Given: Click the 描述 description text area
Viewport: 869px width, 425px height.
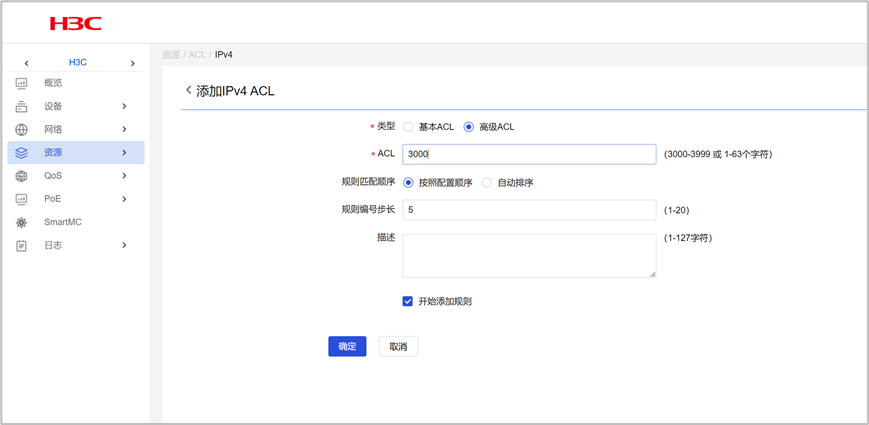Looking at the screenshot, I should coord(529,255).
